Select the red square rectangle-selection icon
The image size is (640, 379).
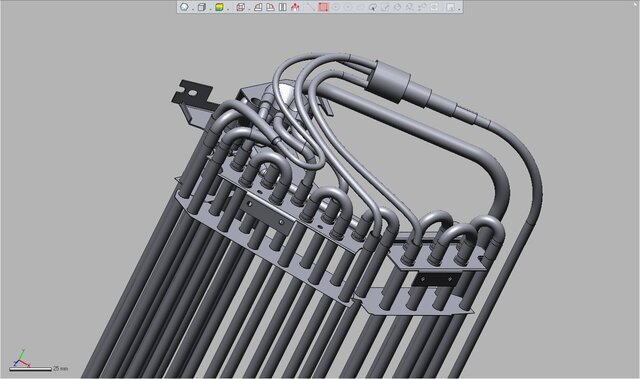[323, 7]
